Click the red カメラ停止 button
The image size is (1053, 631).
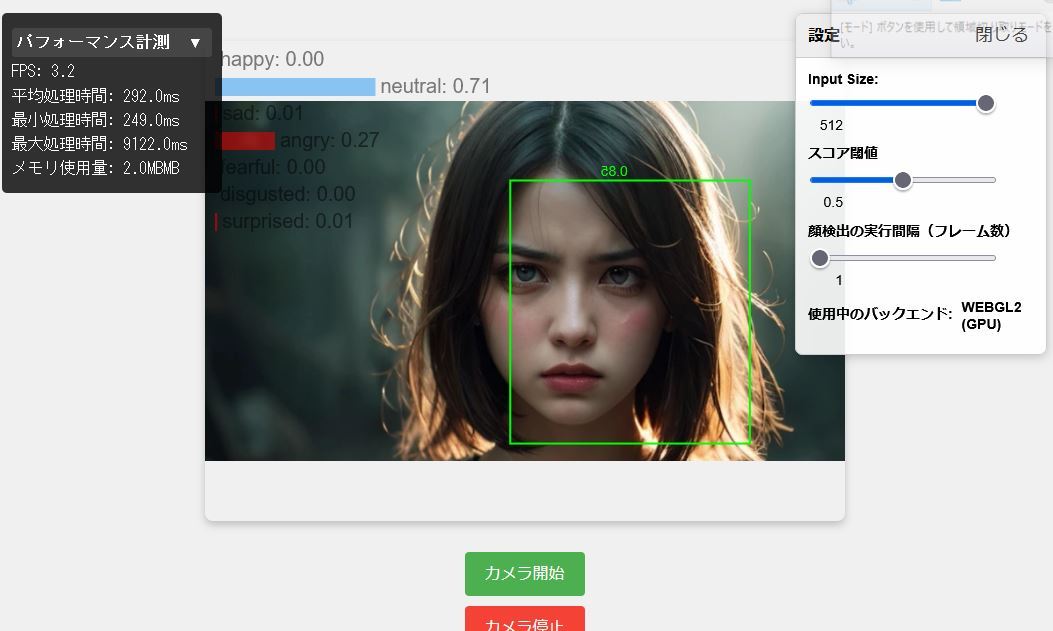(524, 619)
